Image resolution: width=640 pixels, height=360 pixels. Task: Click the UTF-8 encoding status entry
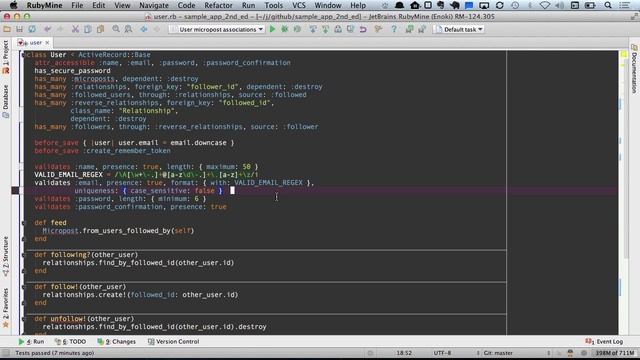tap(442, 353)
